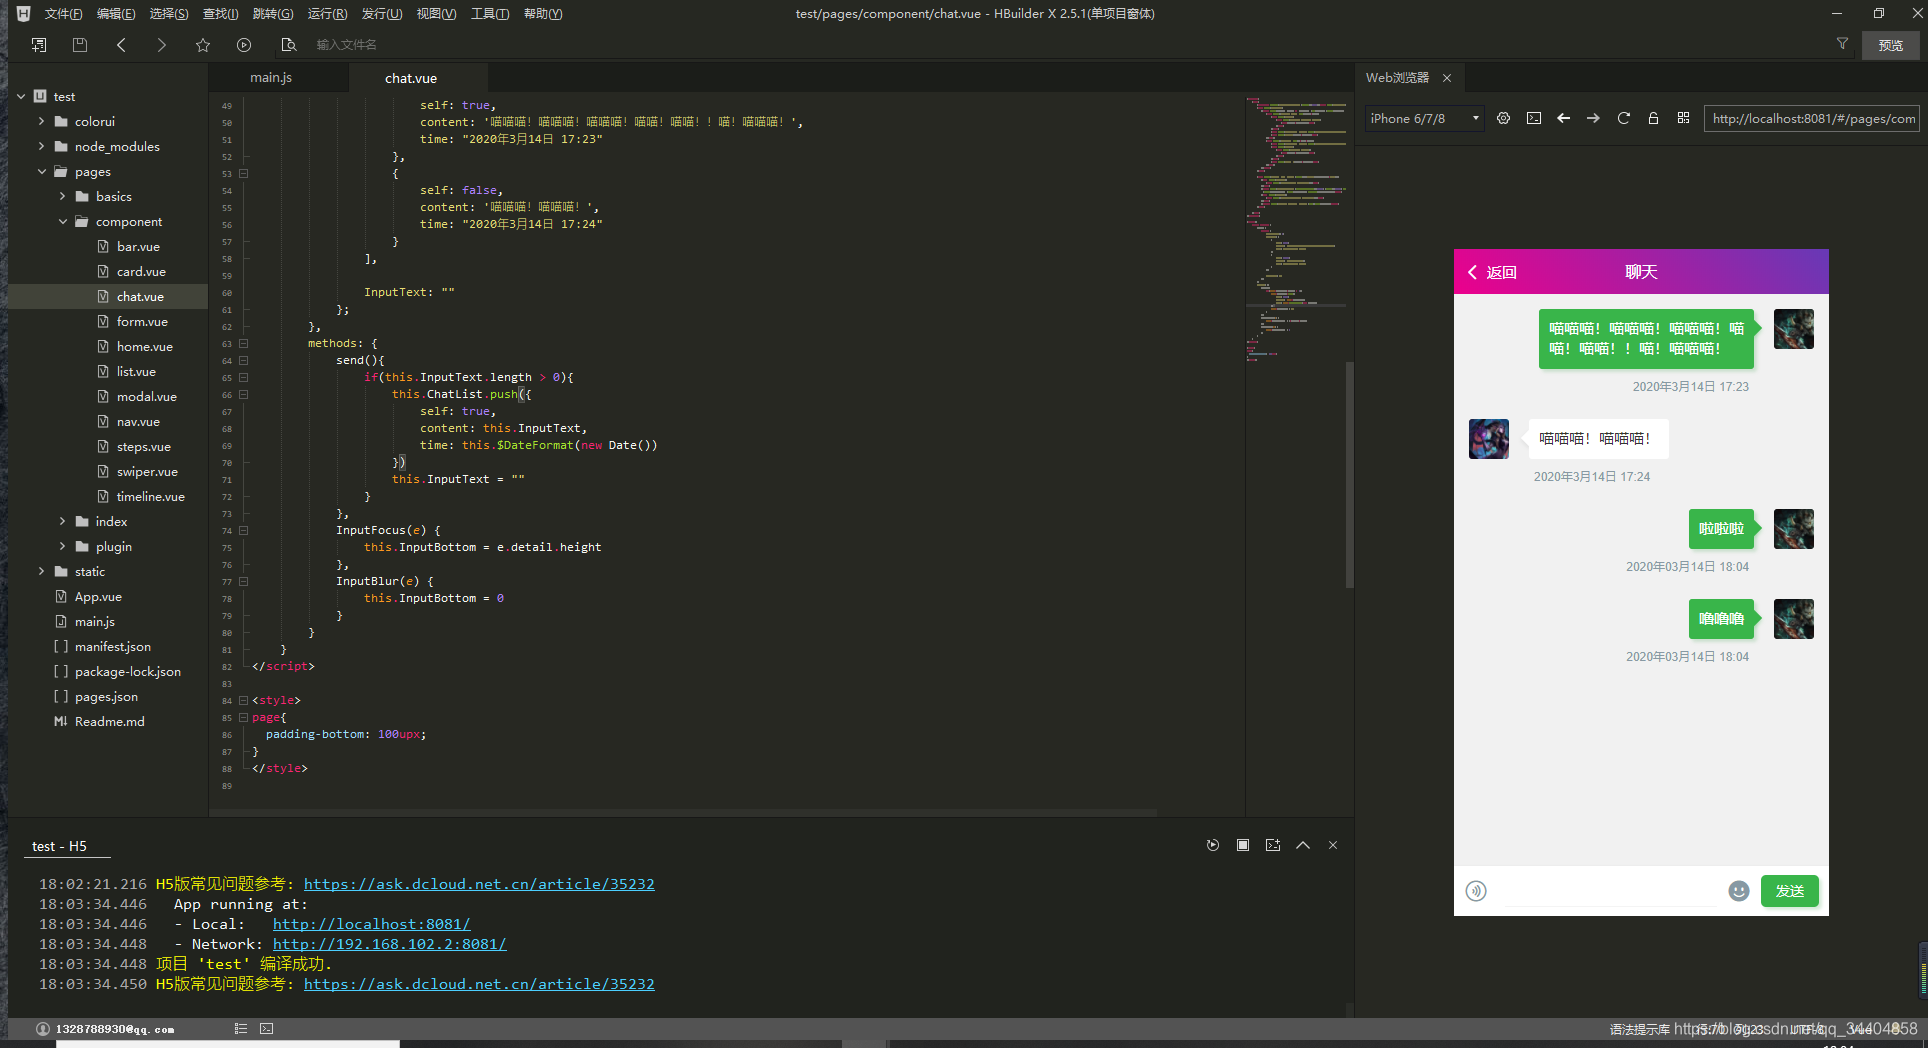Screen dimensions: 1928x1048
Task: Open the 运行(R) menu
Action: [x=327, y=14]
